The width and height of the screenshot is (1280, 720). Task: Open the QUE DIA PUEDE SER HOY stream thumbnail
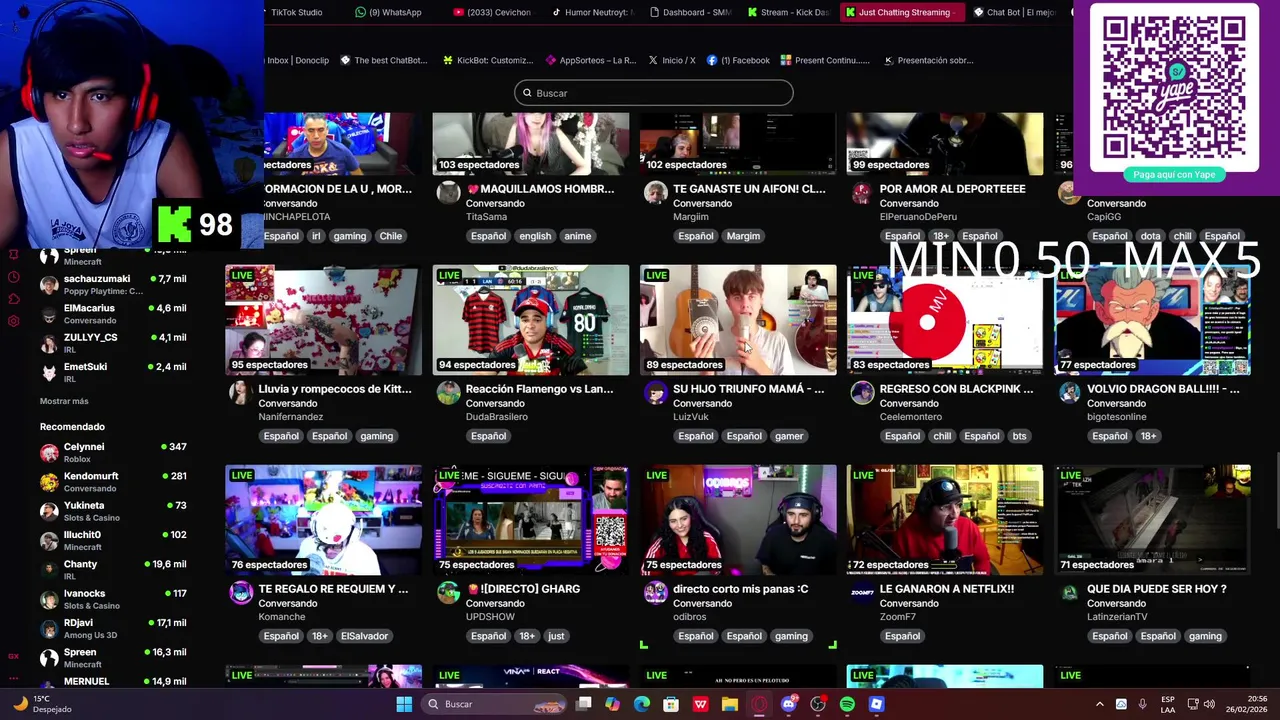[1152, 520]
